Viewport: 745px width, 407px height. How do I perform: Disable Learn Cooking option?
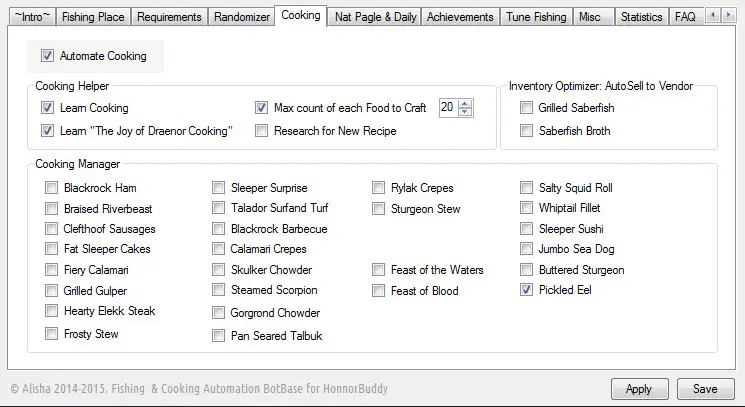(47, 108)
